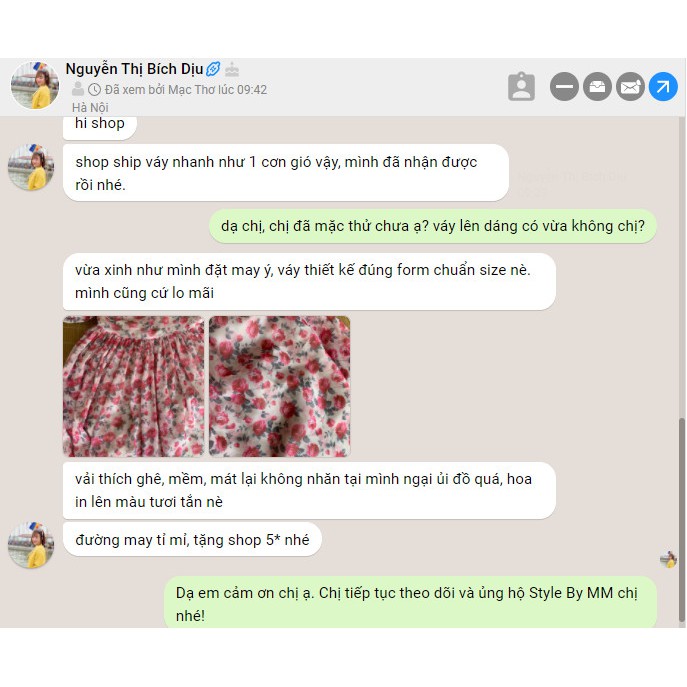Image resolution: width=687 pixels, height=687 pixels.
Task: Click the clock icon before seen status
Action: coord(94,89)
